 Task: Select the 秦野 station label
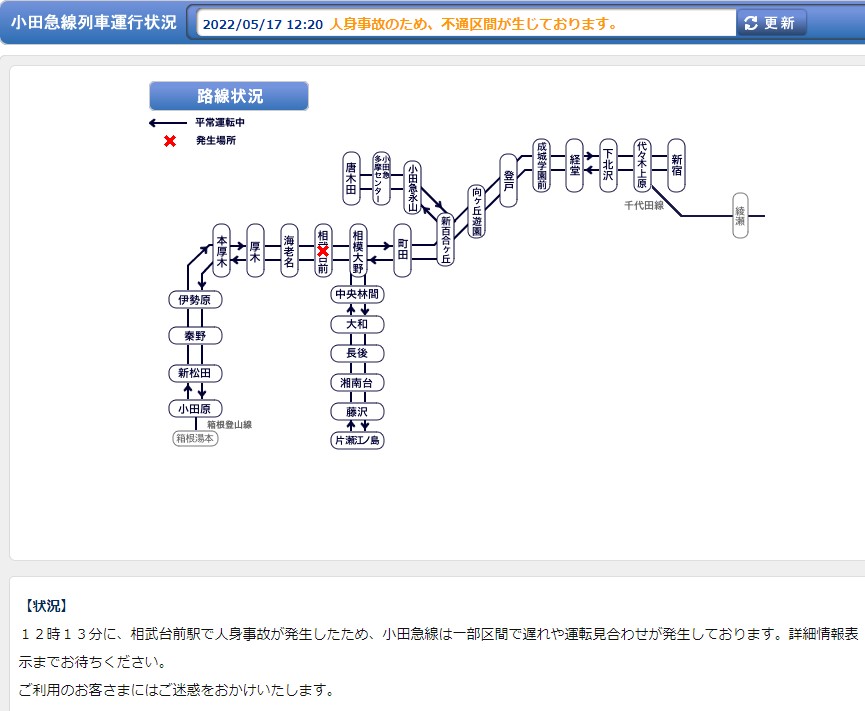195,335
